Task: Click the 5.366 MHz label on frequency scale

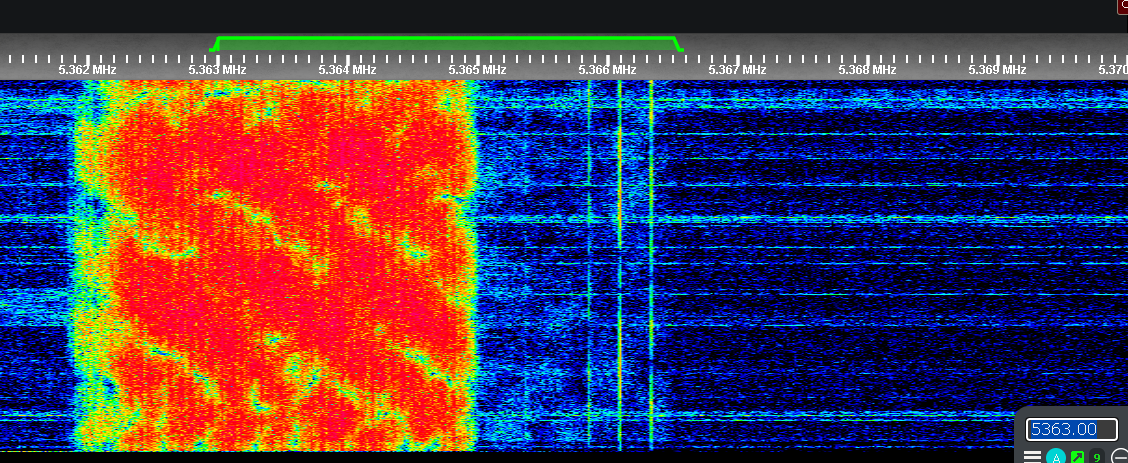Action: [x=607, y=70]
